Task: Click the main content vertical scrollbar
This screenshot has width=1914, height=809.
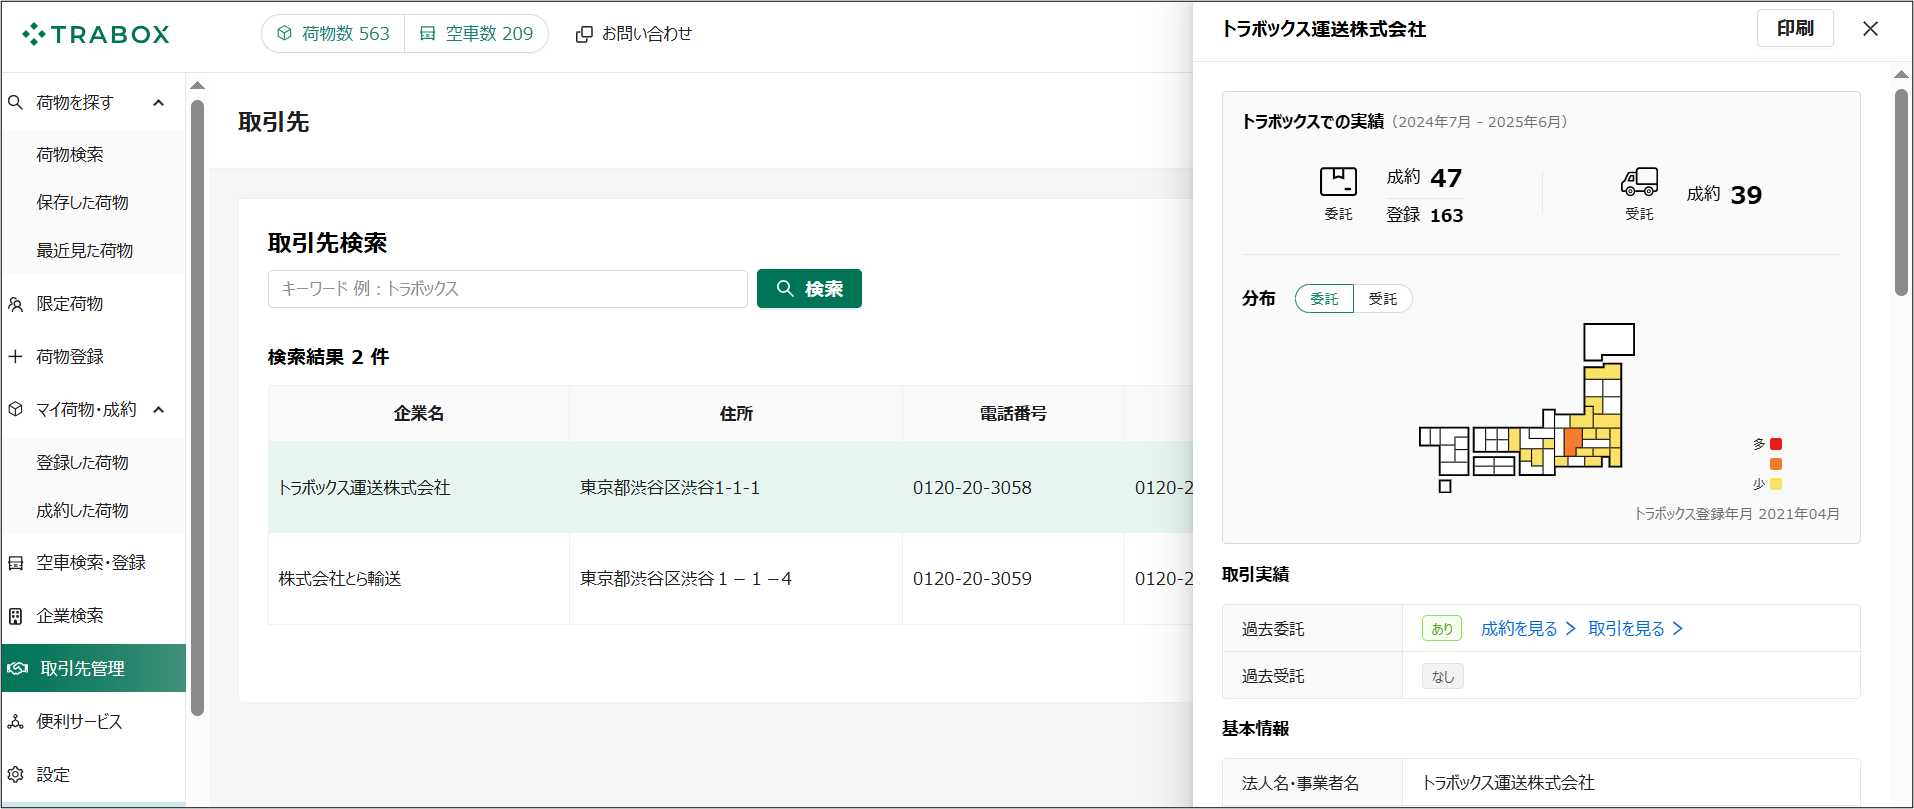Action: coord(197,408)
